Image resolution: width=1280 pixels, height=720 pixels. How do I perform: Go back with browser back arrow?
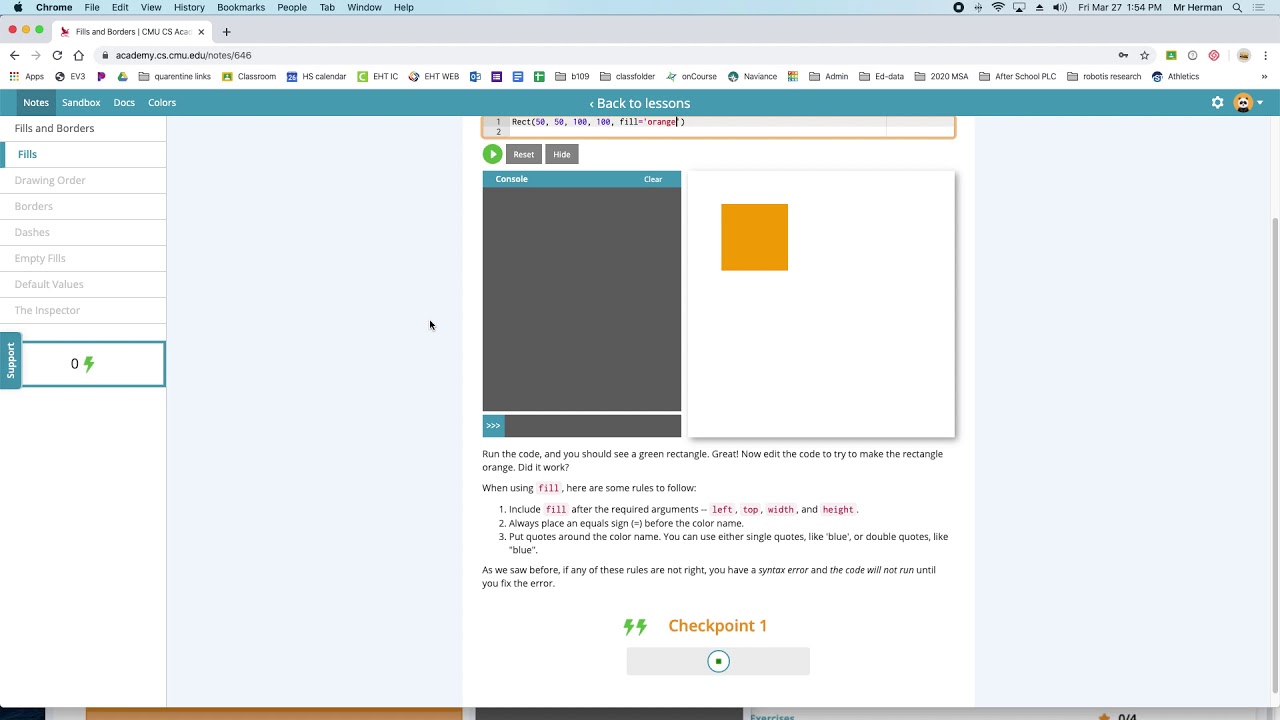(x=14, y=55)
